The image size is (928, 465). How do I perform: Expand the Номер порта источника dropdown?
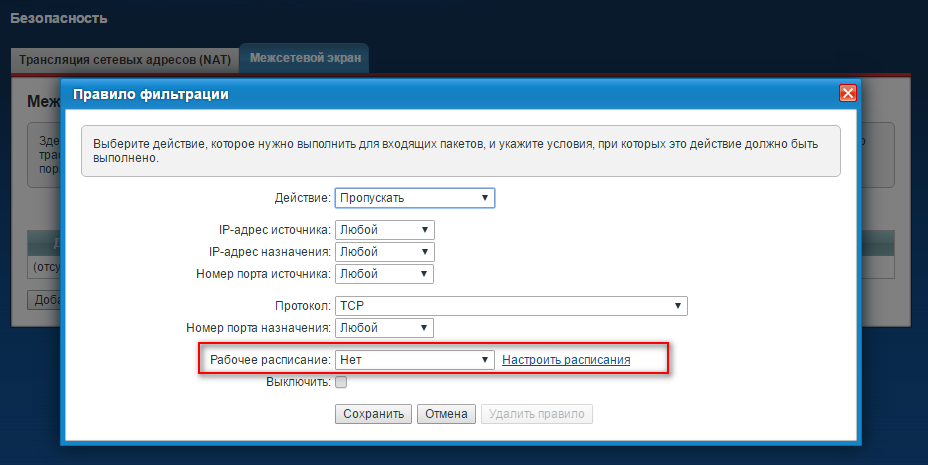pyautogui.click(x=384, y=273)
